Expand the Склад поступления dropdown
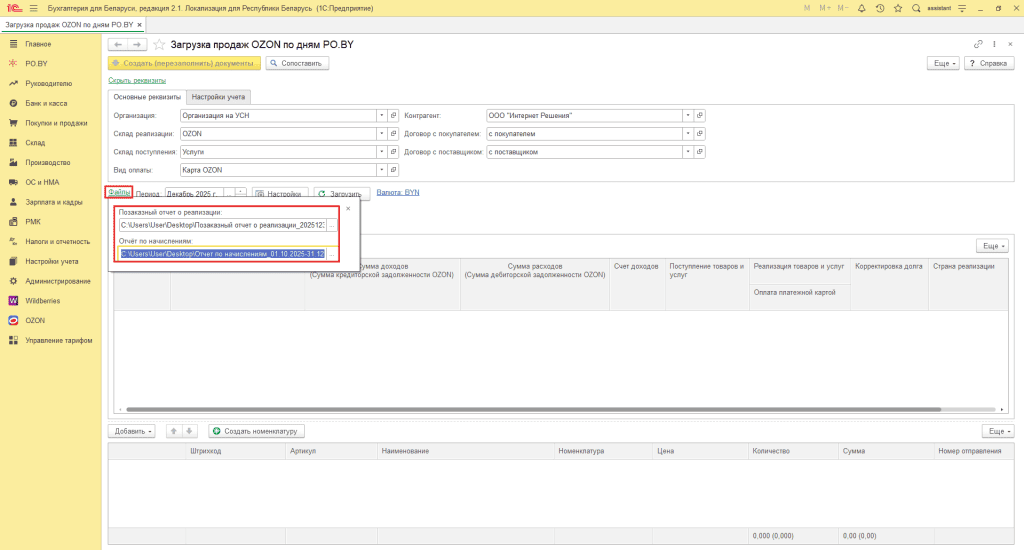Image resolution: width=1024 pixels, height=550 pixels. 381,152
